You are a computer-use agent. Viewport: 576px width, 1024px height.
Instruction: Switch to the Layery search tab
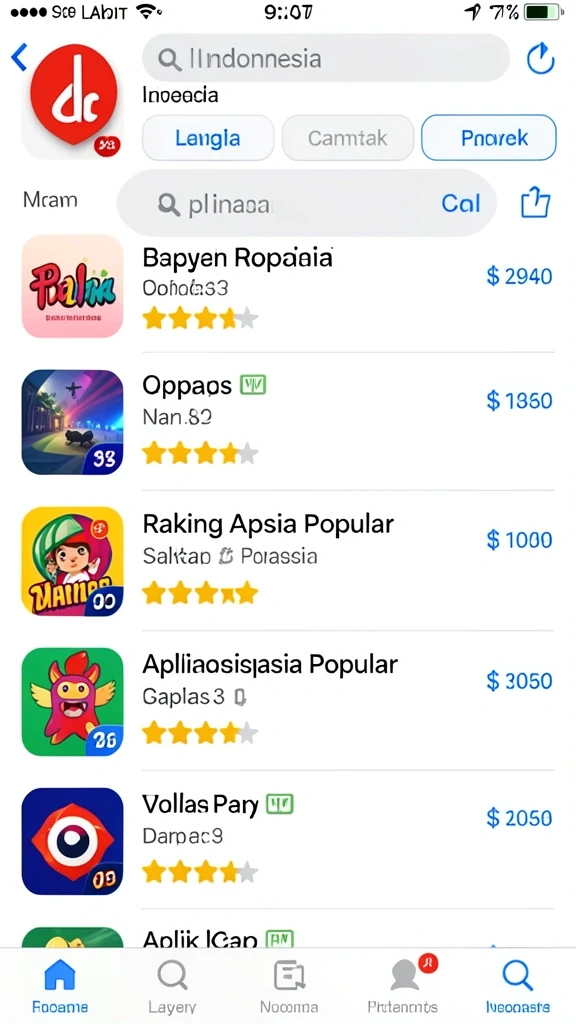coord(172,986)
